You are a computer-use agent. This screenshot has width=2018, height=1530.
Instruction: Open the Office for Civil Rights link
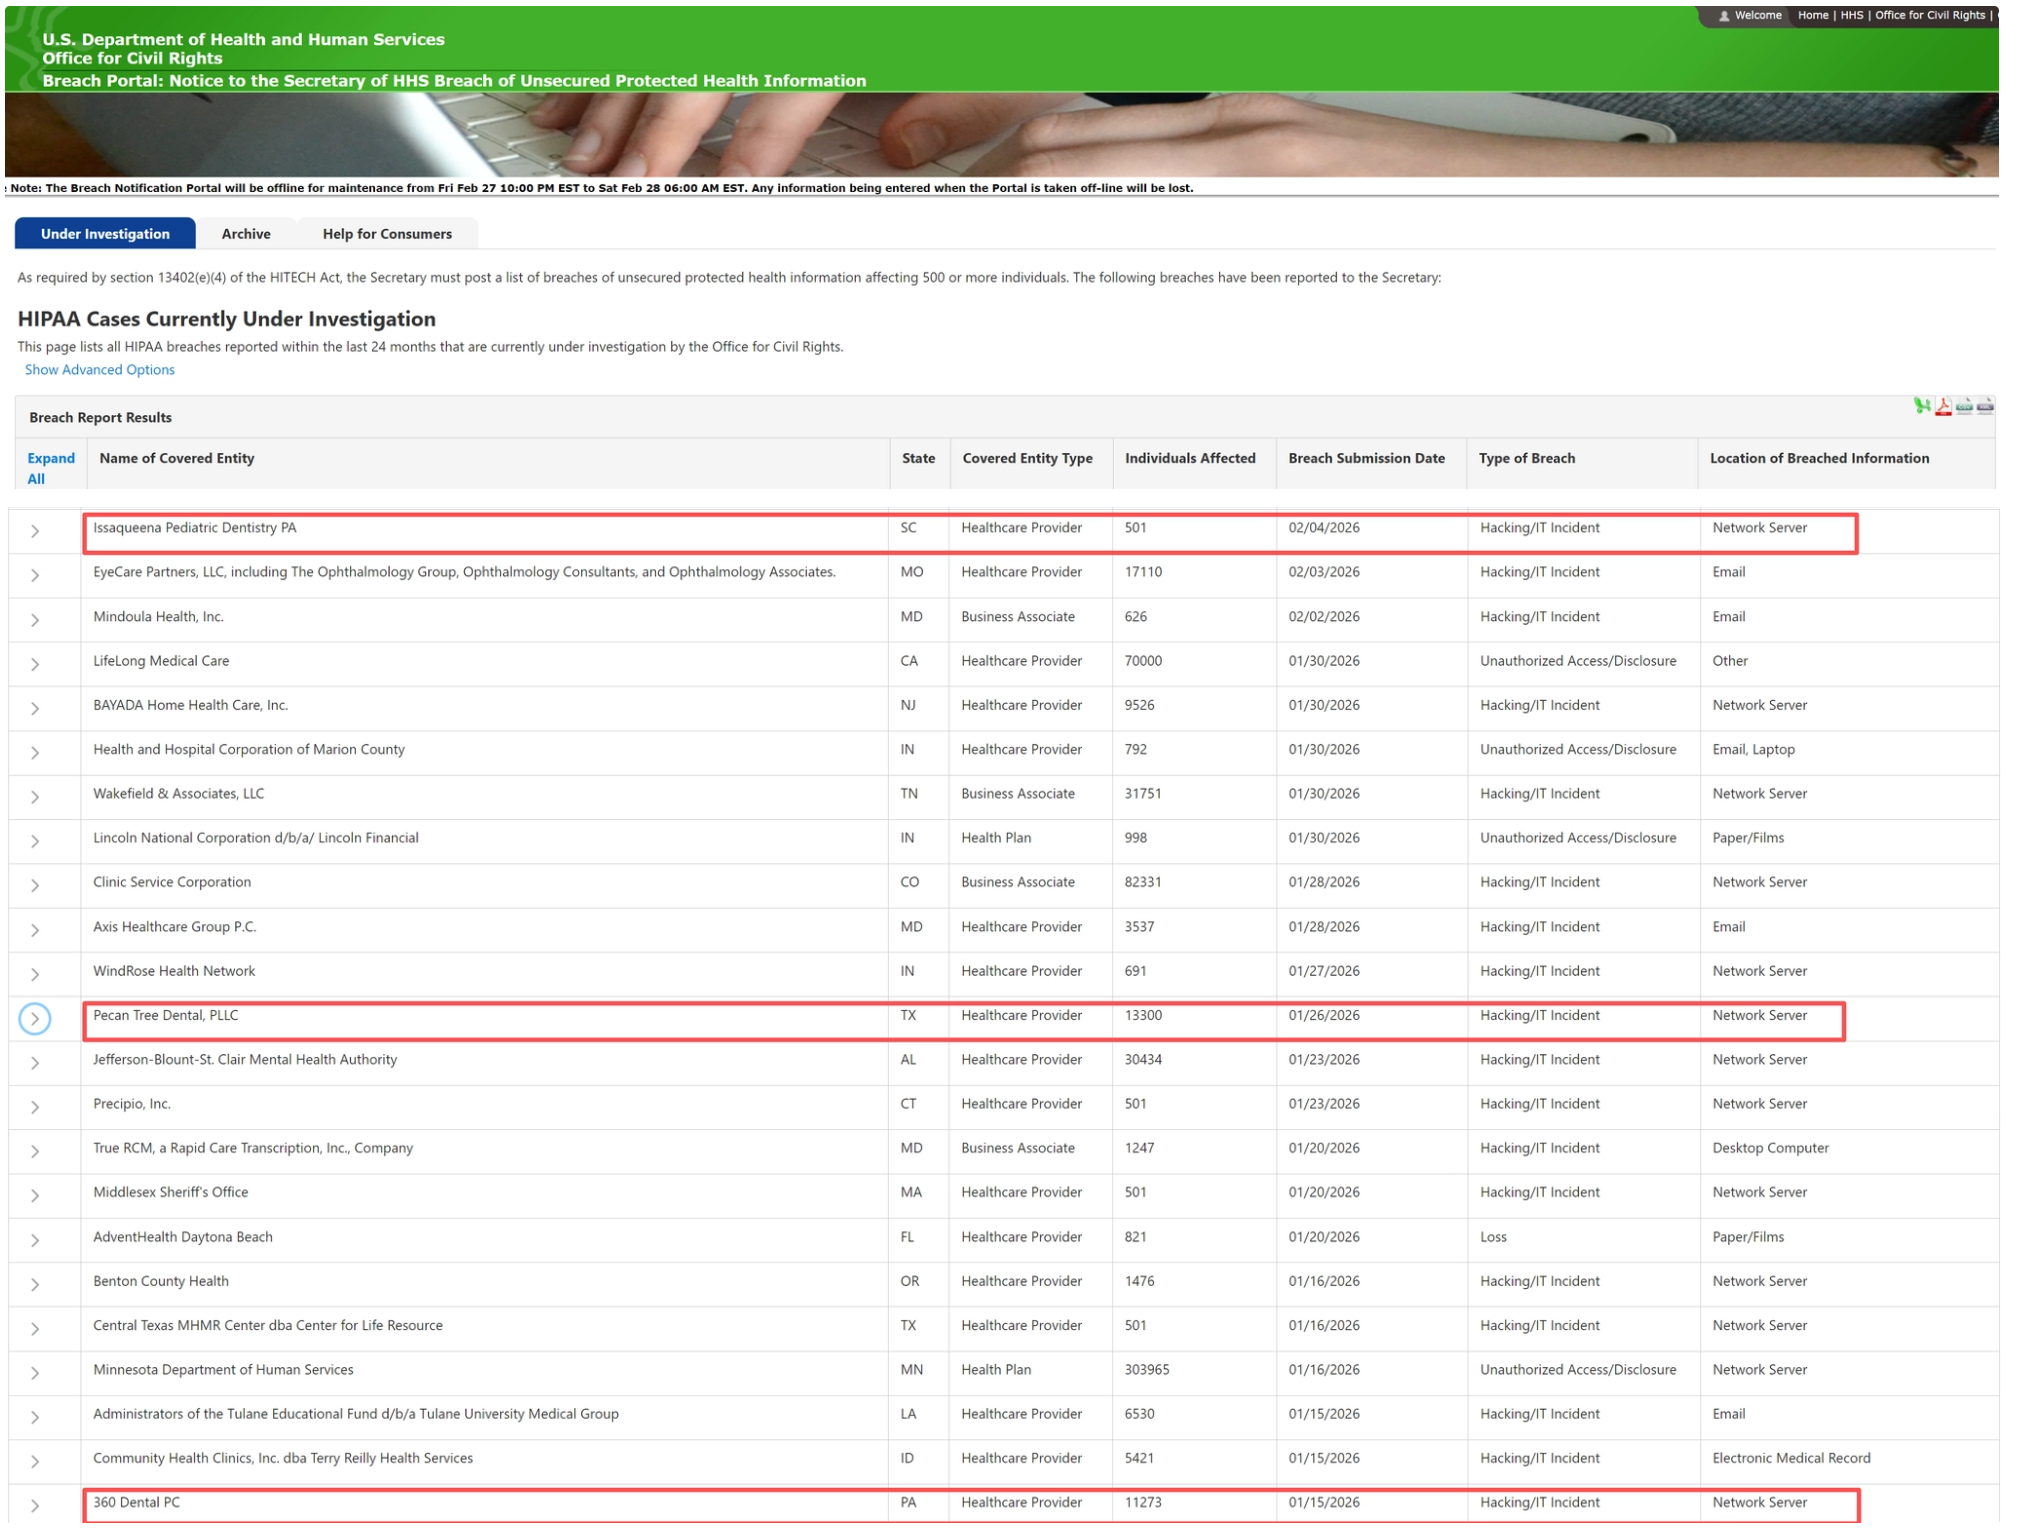tap(1928, 15)
